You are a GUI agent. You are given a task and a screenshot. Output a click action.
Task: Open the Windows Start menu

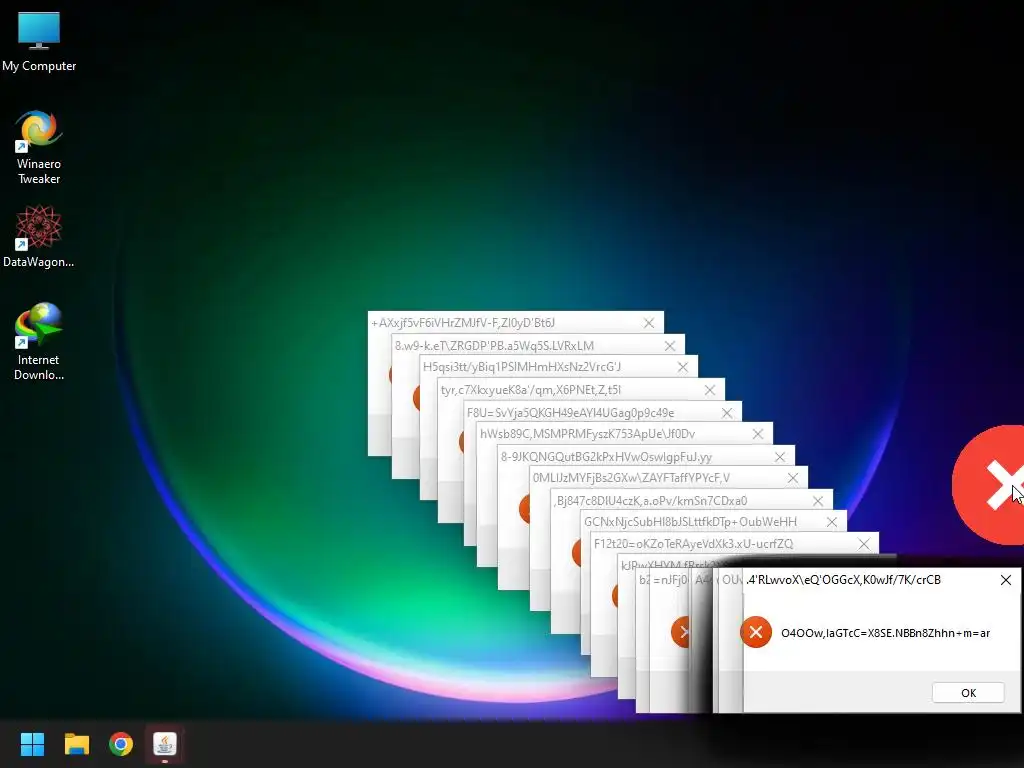(32, 744)
